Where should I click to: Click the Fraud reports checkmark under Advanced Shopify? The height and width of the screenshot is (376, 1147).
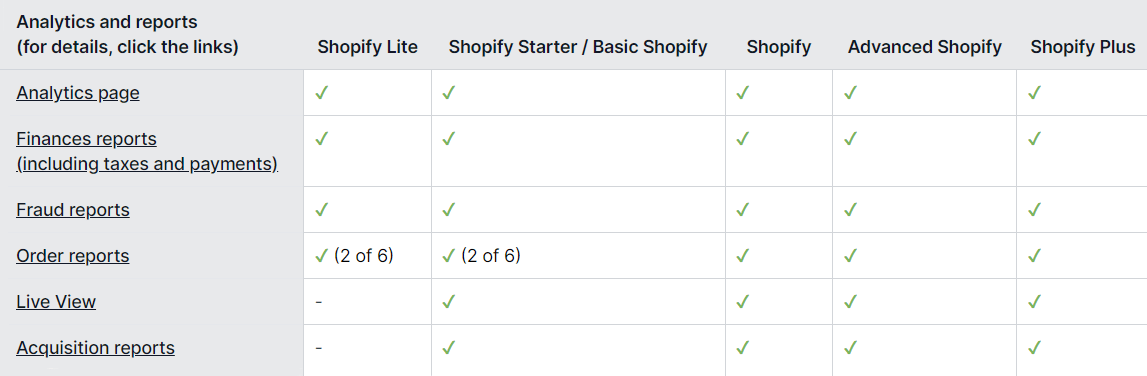[850, 210]
